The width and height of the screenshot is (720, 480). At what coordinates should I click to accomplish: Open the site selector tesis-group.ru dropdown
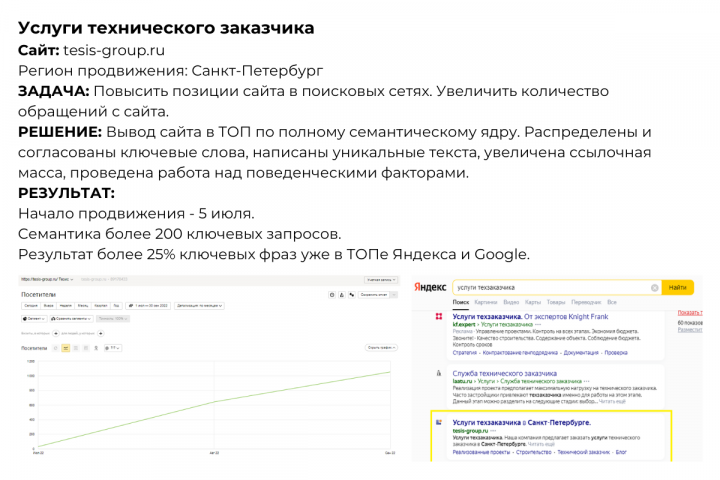(47, 279)
